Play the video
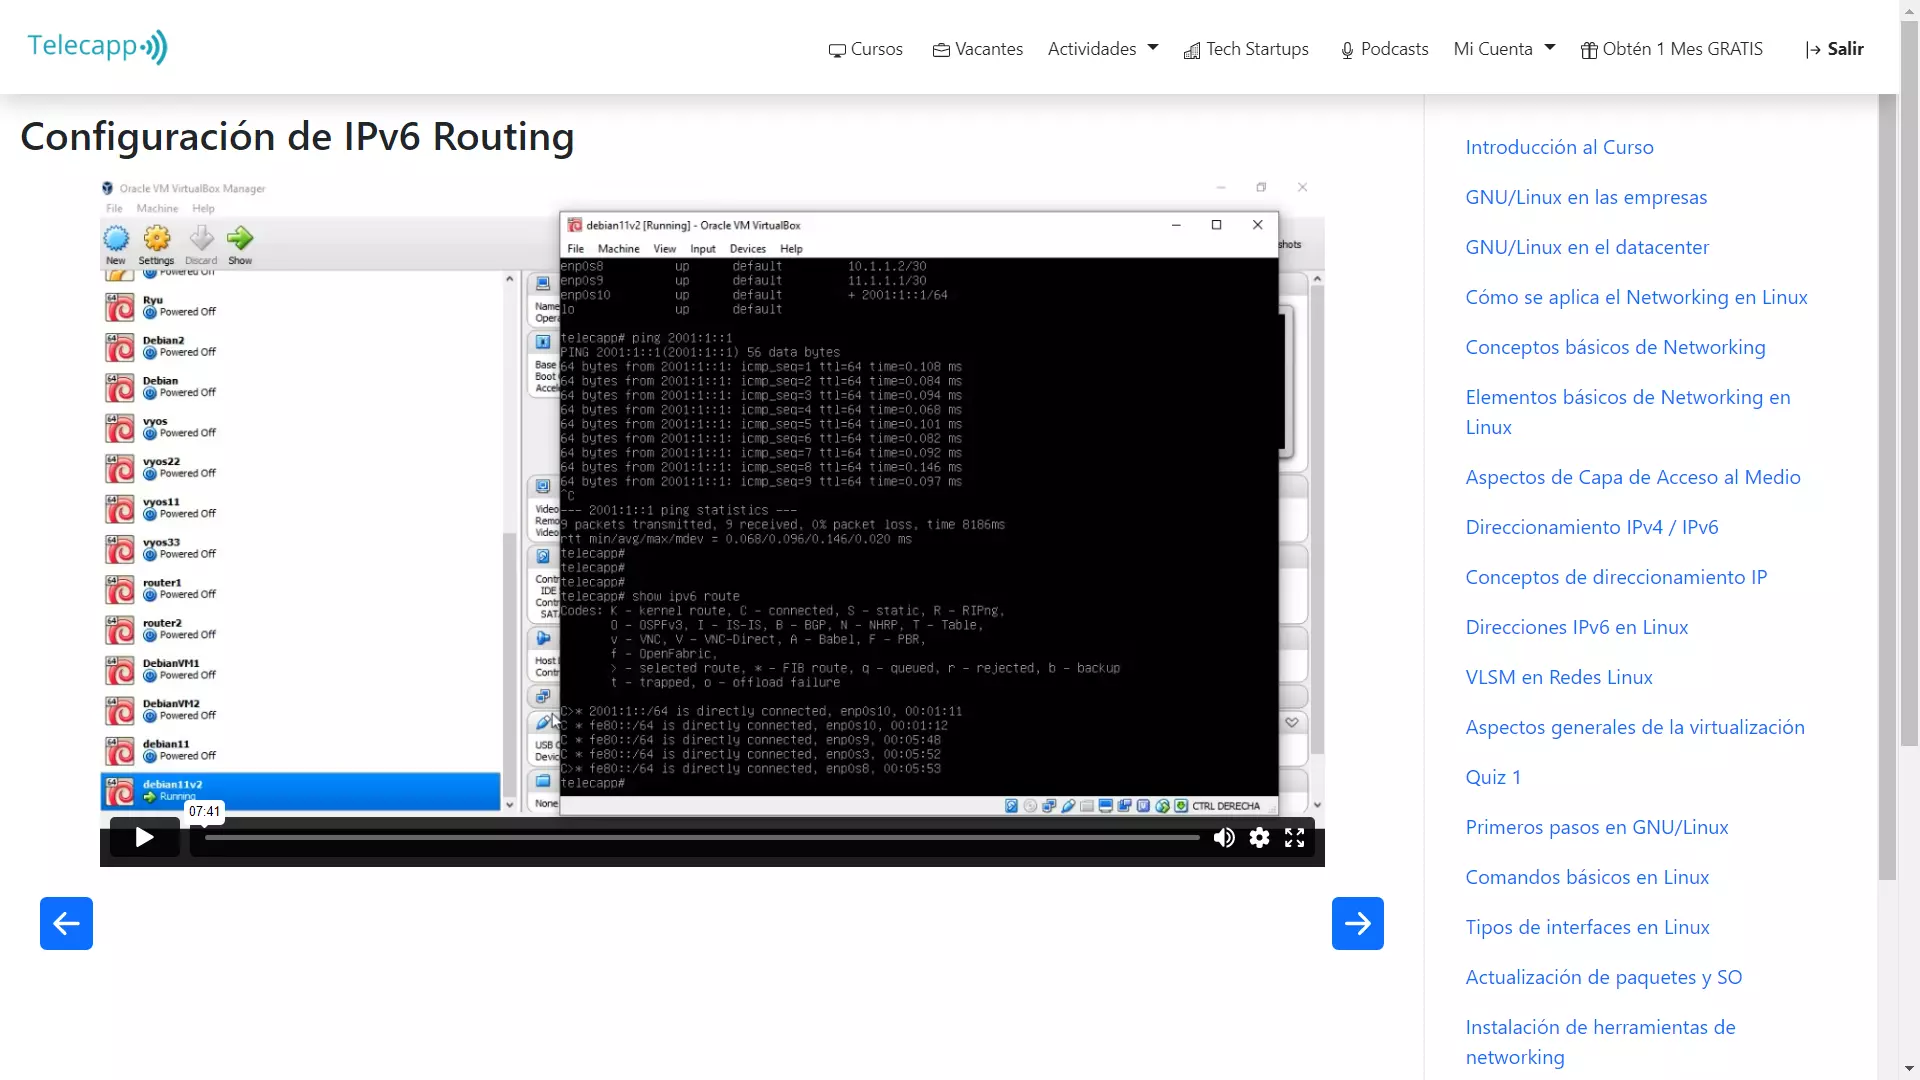1920x1080 pixels. (144, 838)
